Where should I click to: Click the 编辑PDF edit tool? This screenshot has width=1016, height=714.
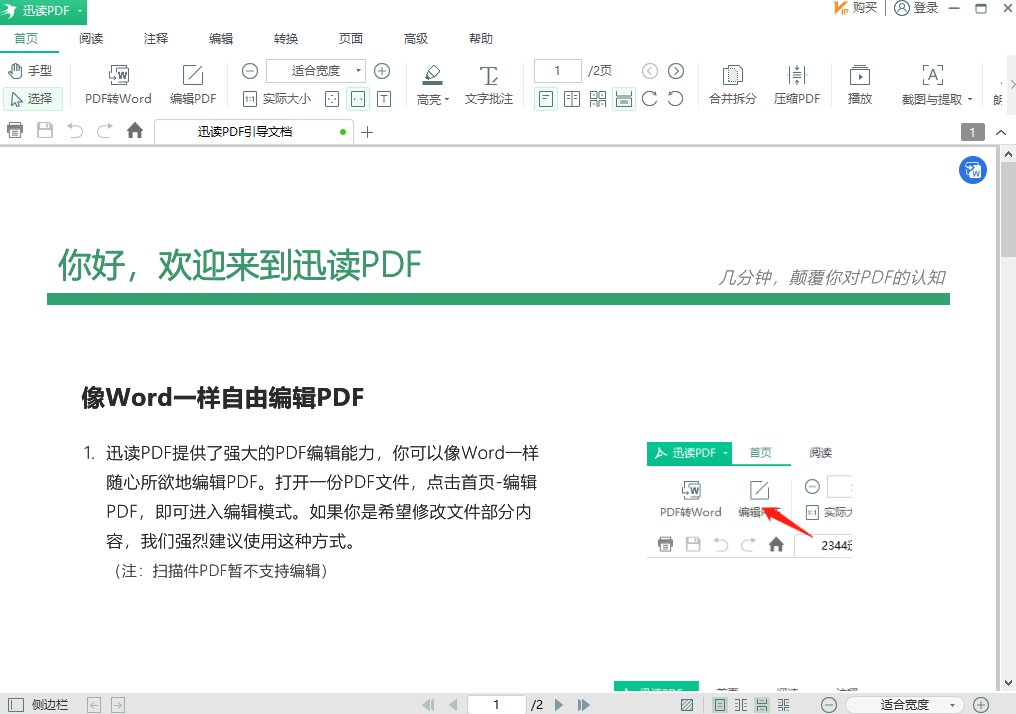tap(193, 85)
